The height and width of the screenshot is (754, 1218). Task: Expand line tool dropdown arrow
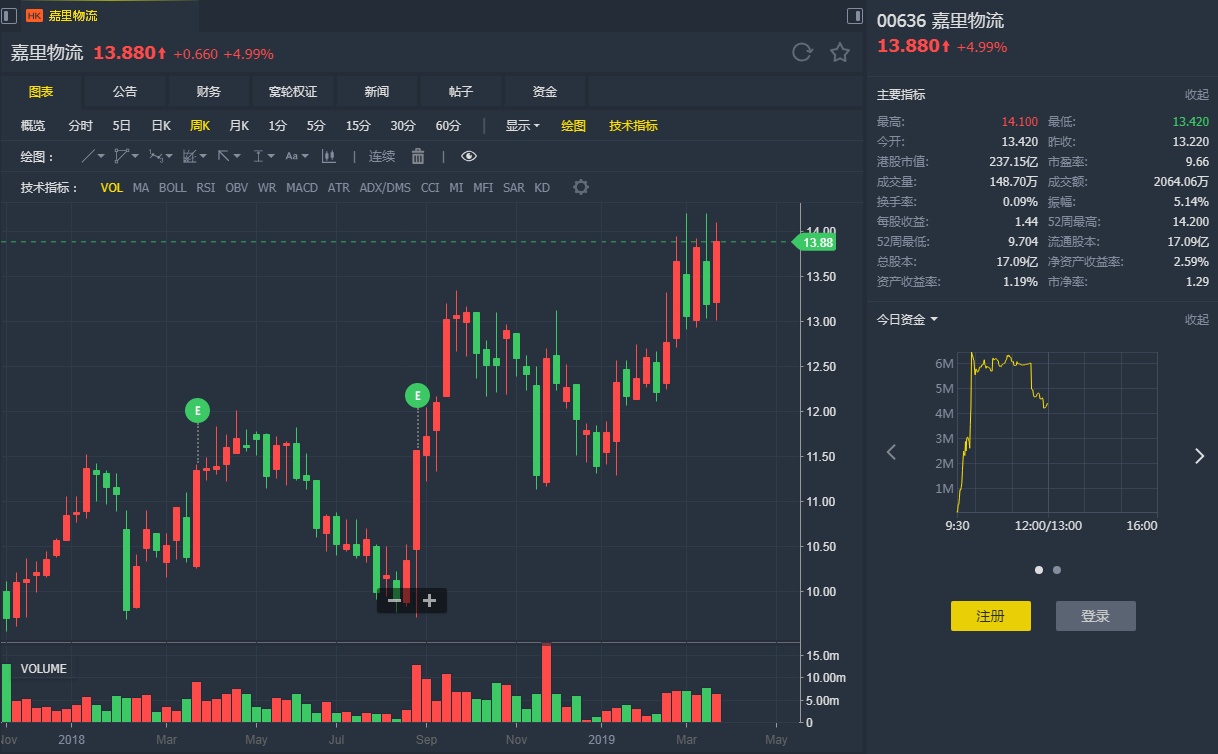pyautogui.click(x=101, y=156)
